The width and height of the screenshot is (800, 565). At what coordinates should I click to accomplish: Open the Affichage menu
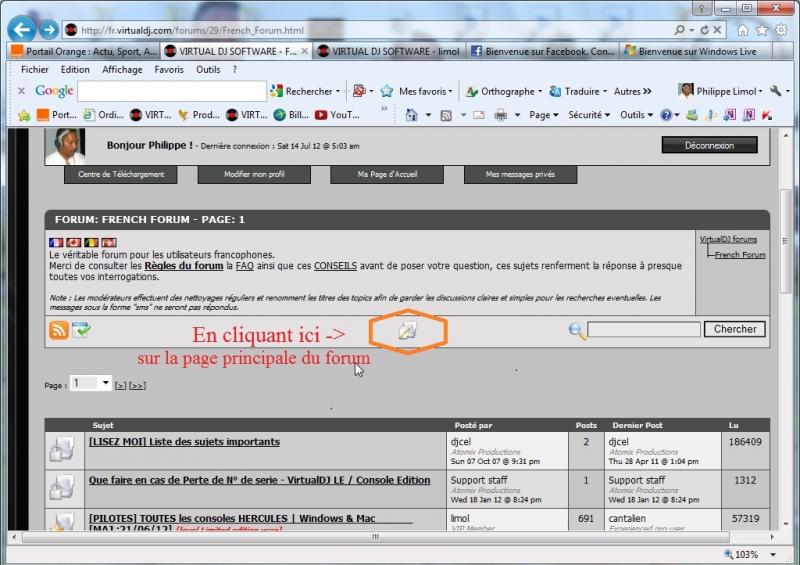[x=122, y=70]
